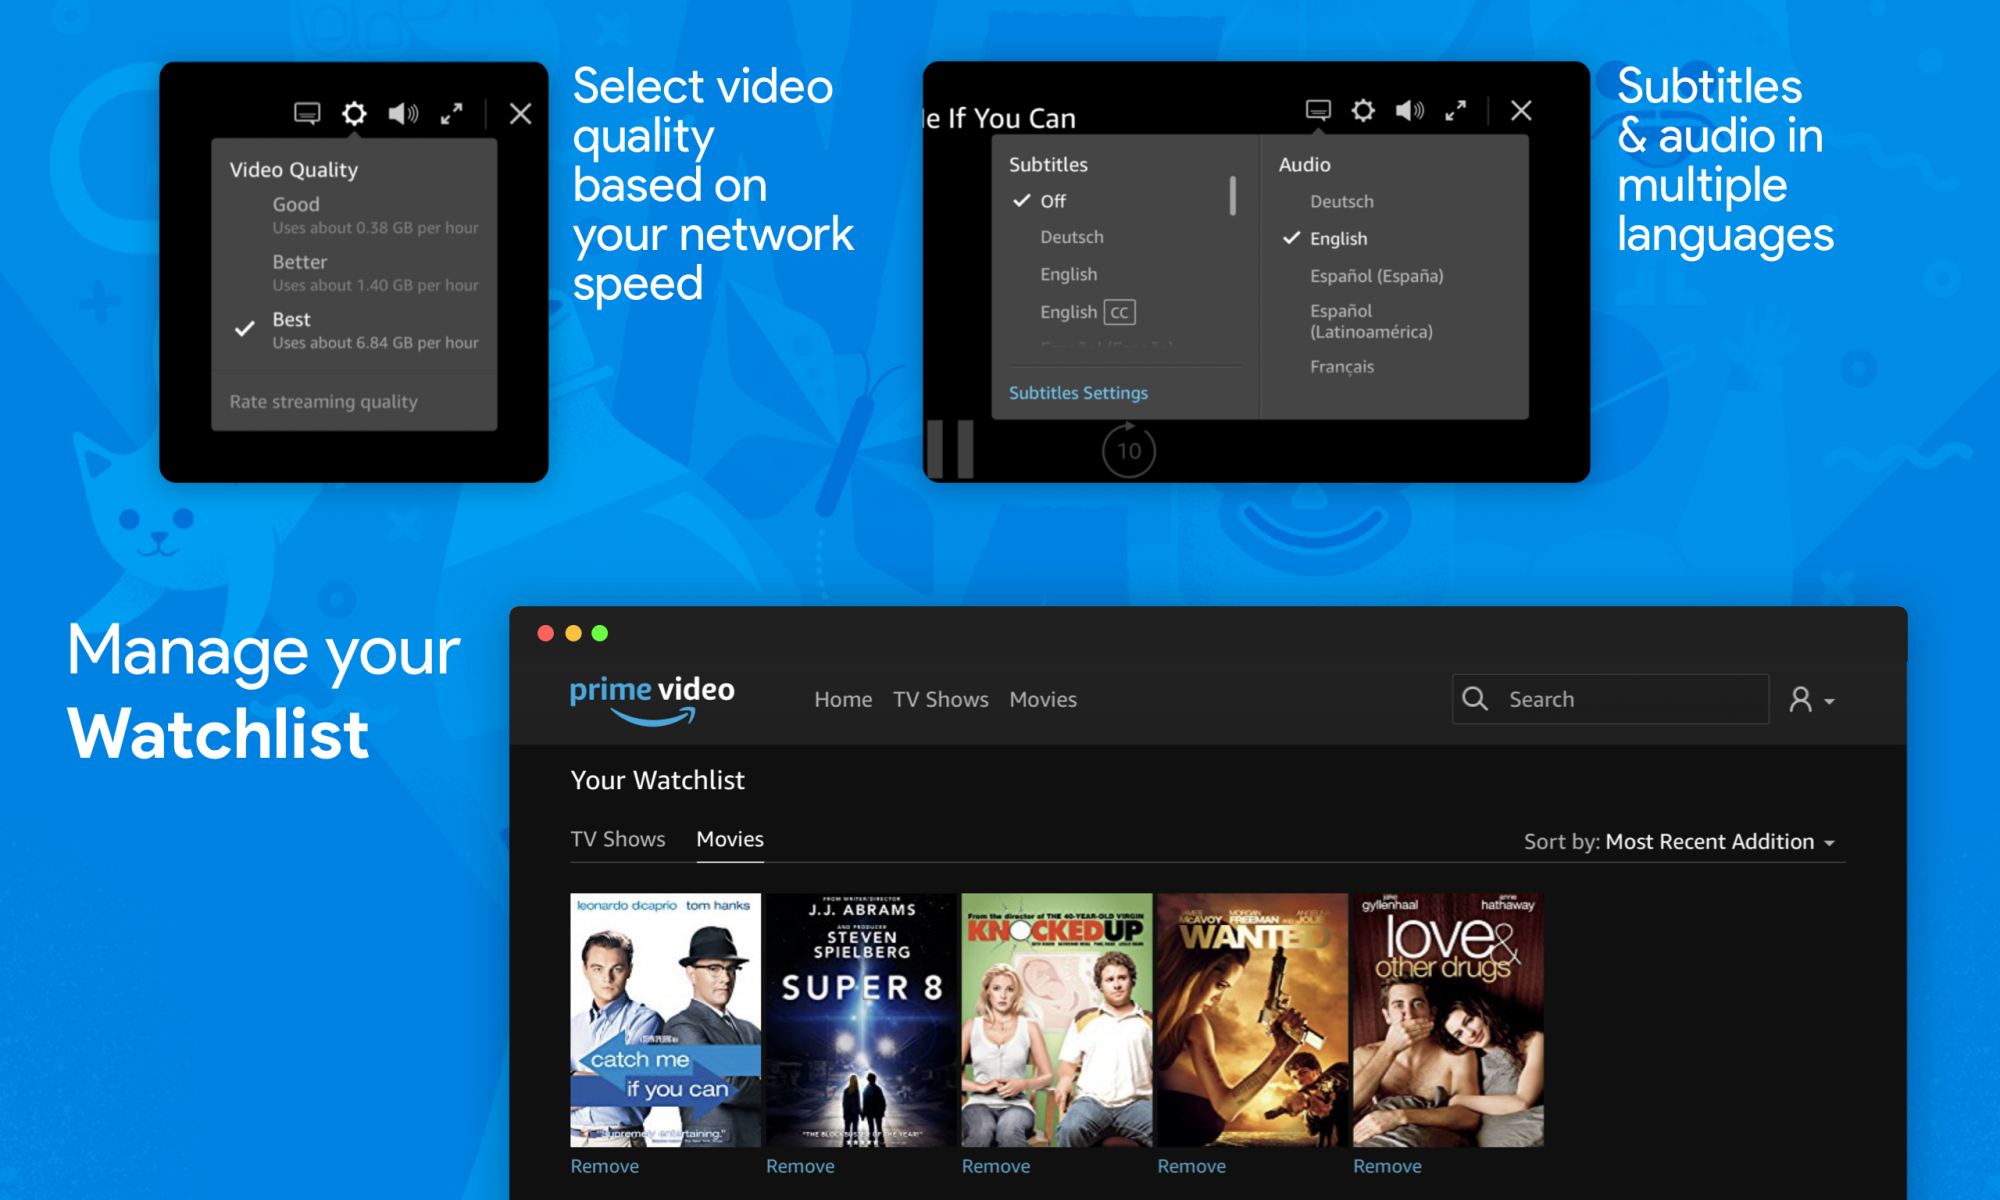Remove Wanted from watchlist
Viewport: 2000px width, 1200px height.
click(x=1191, y=1166)
